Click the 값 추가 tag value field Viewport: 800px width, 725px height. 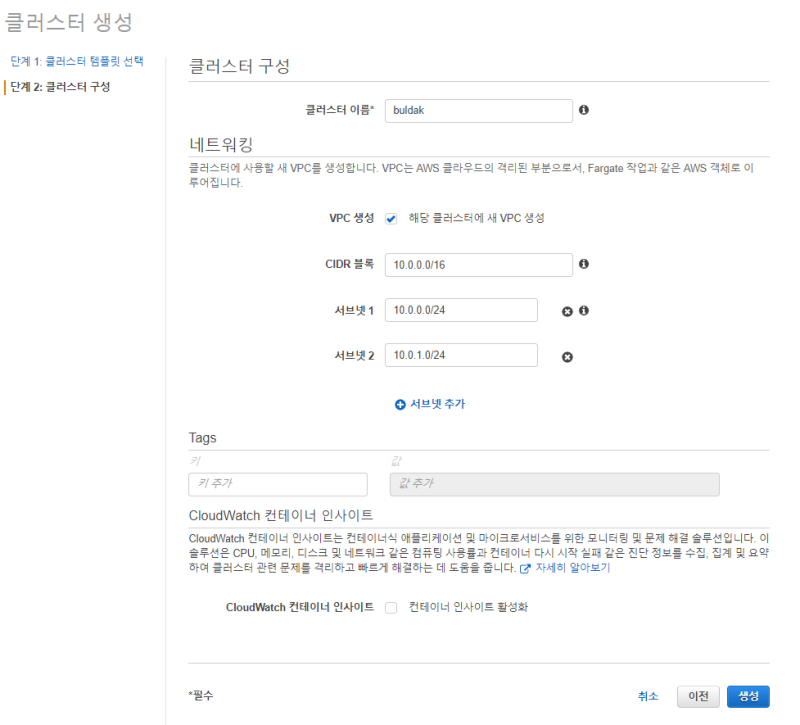click(x=554, y=484)
